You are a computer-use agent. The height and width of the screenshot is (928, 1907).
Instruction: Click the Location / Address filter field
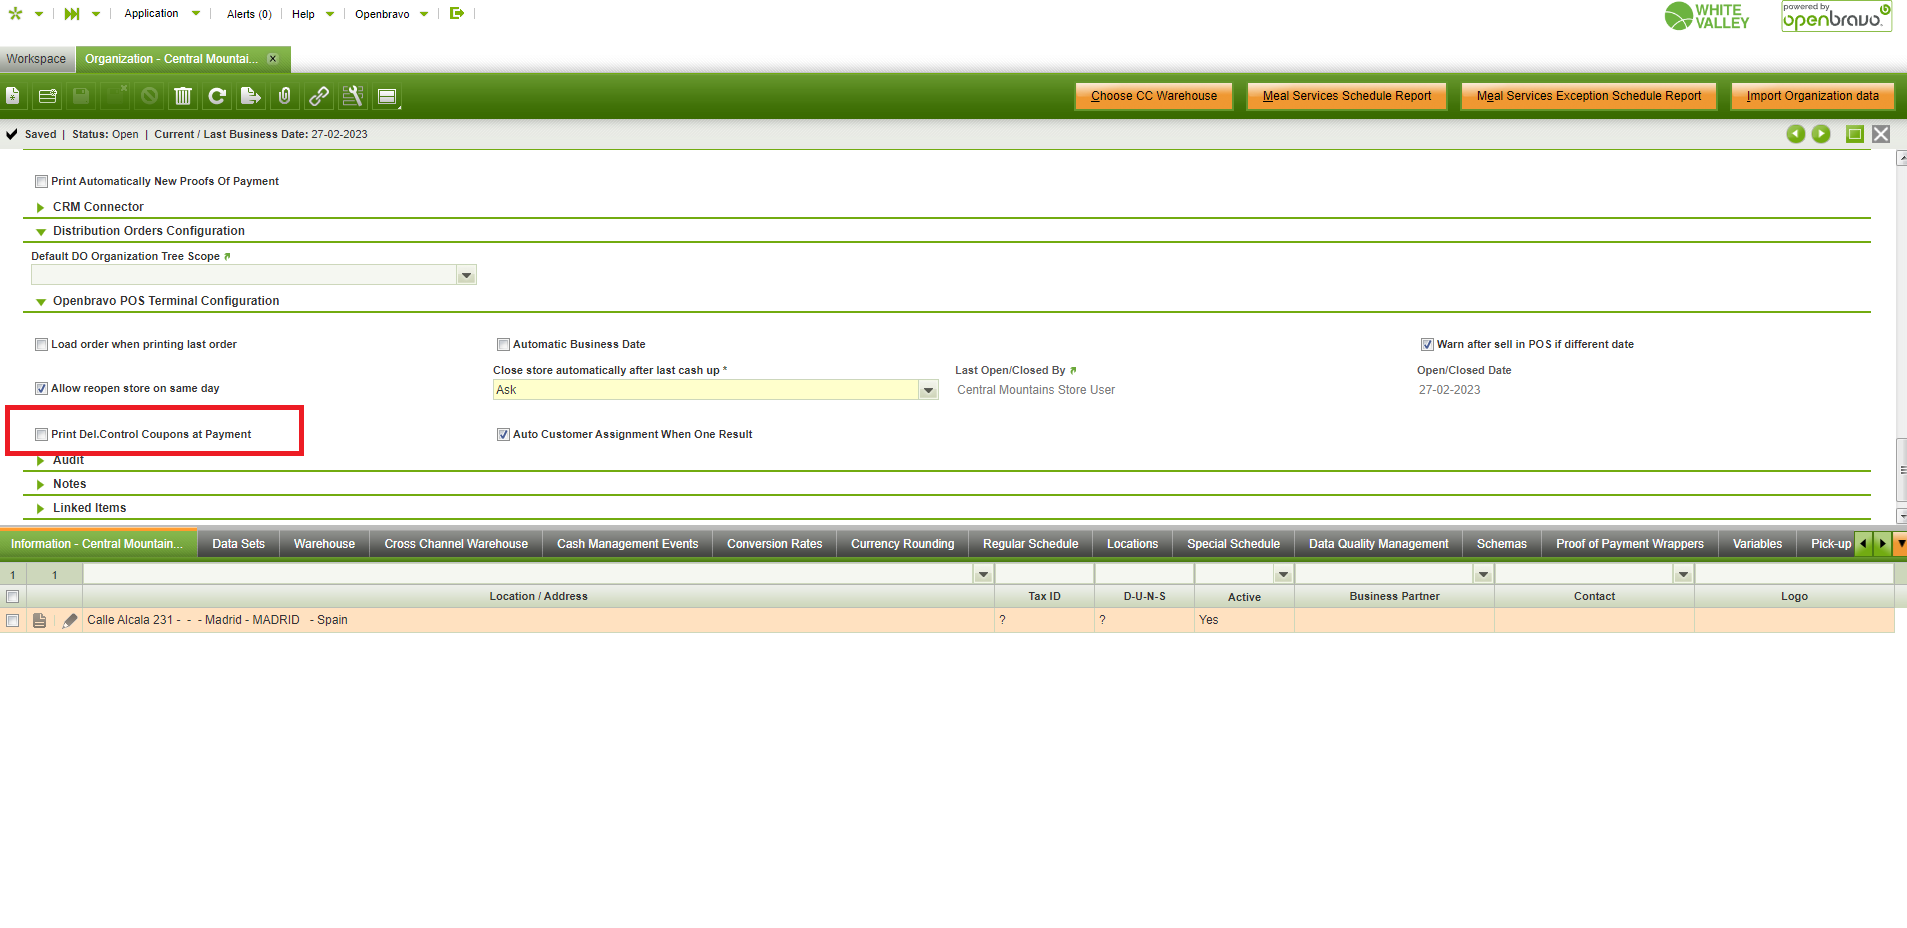coord(528,574)
